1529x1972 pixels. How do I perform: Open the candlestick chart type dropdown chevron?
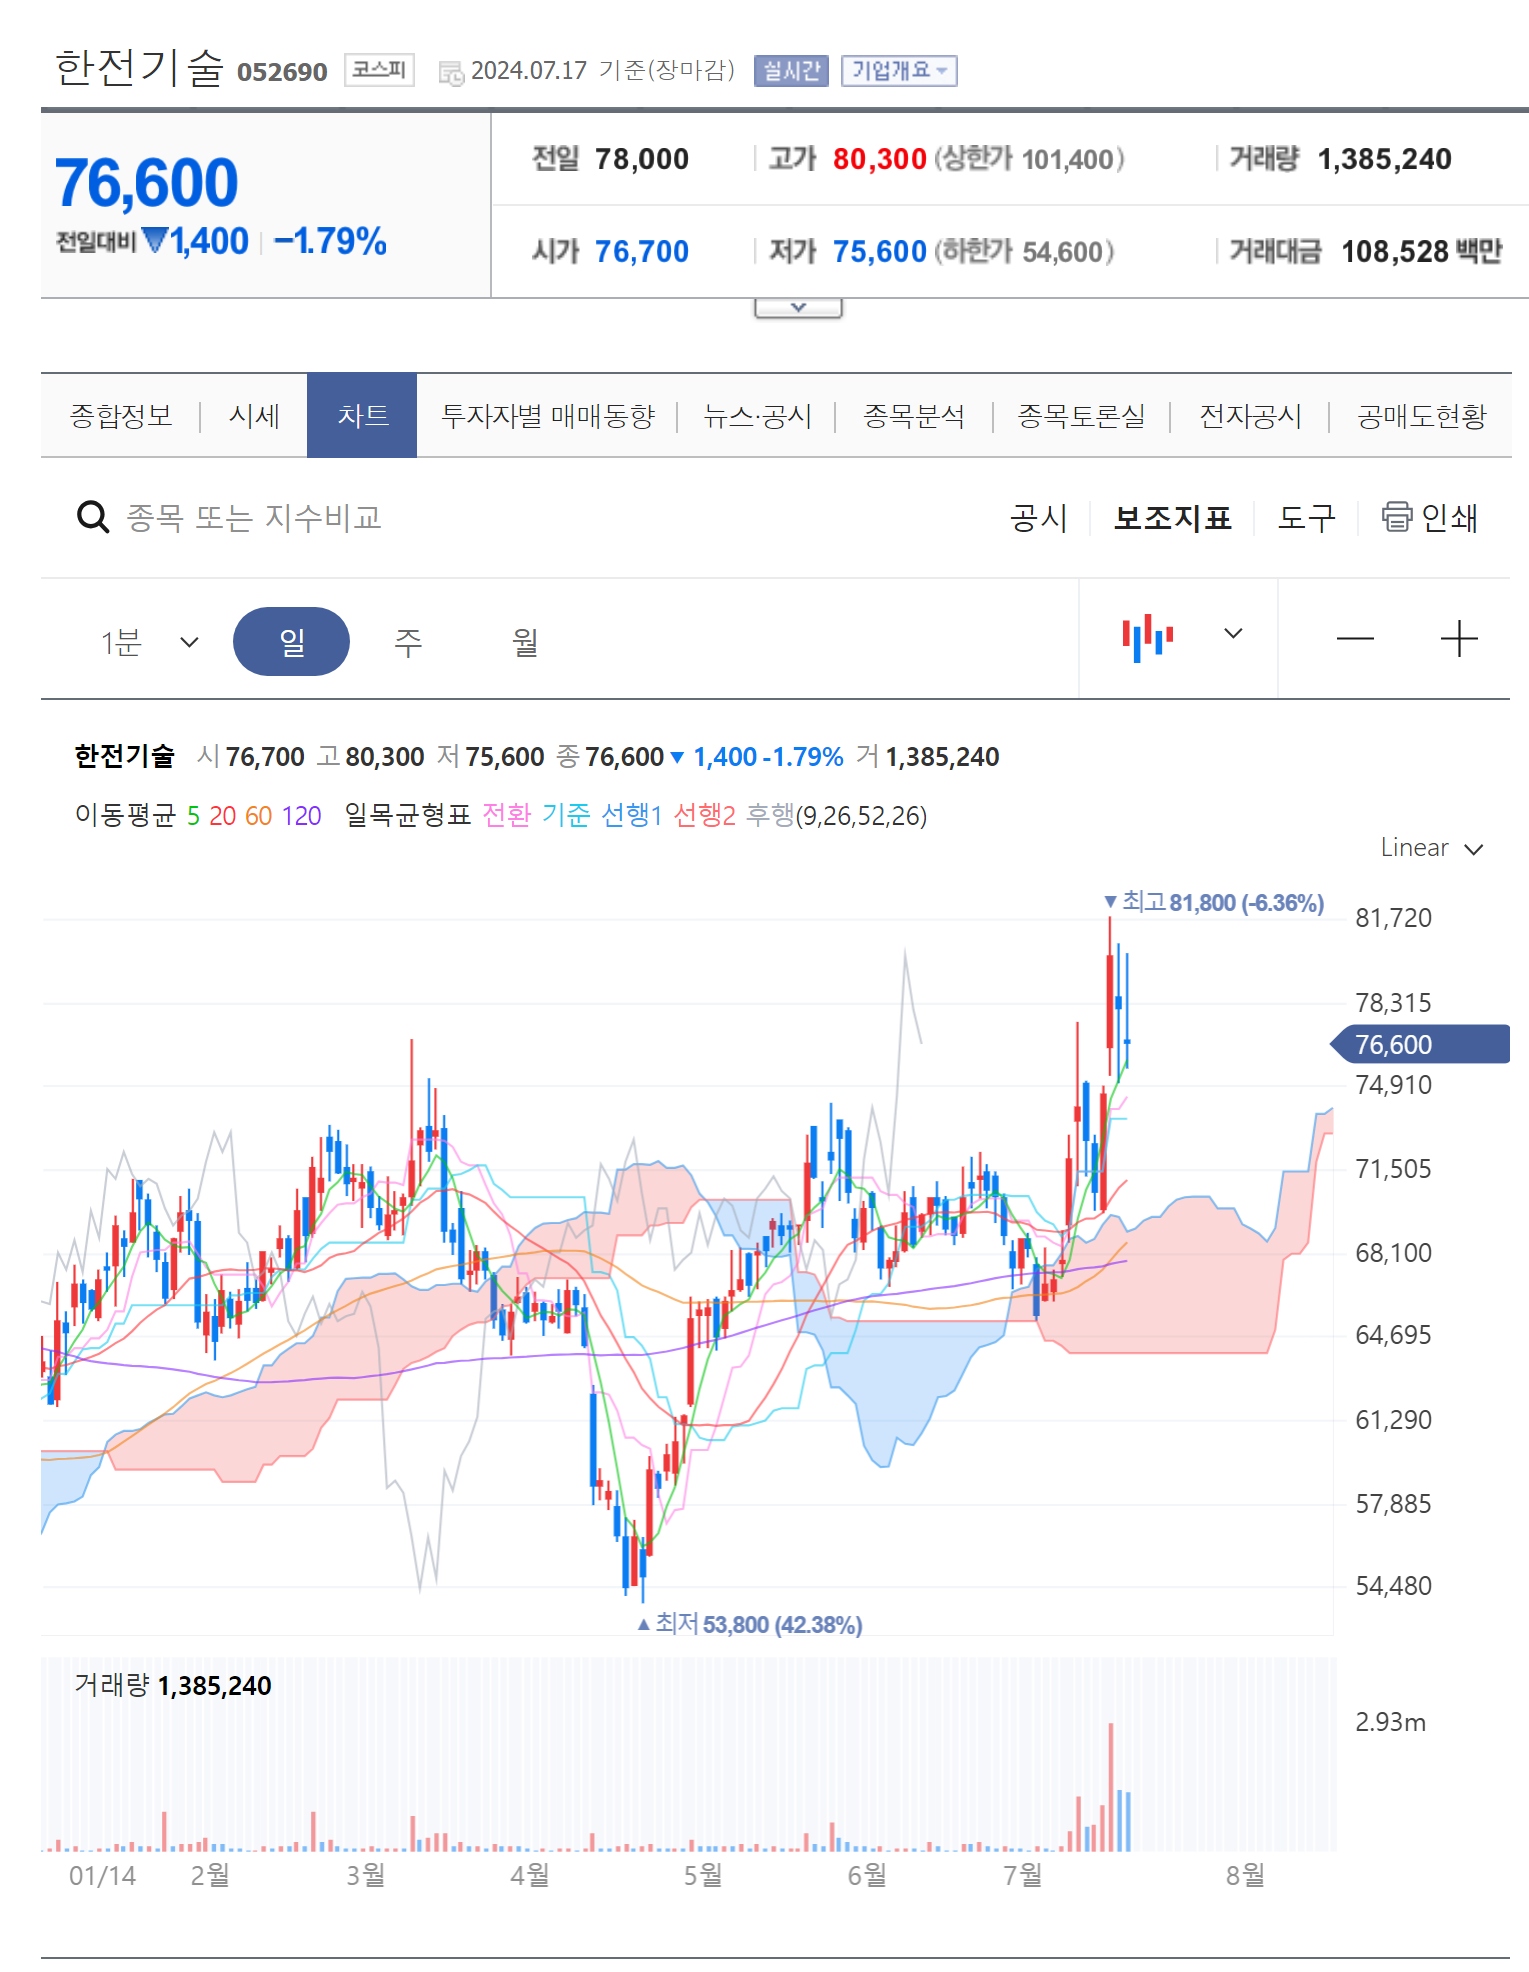click(1233, 633)
